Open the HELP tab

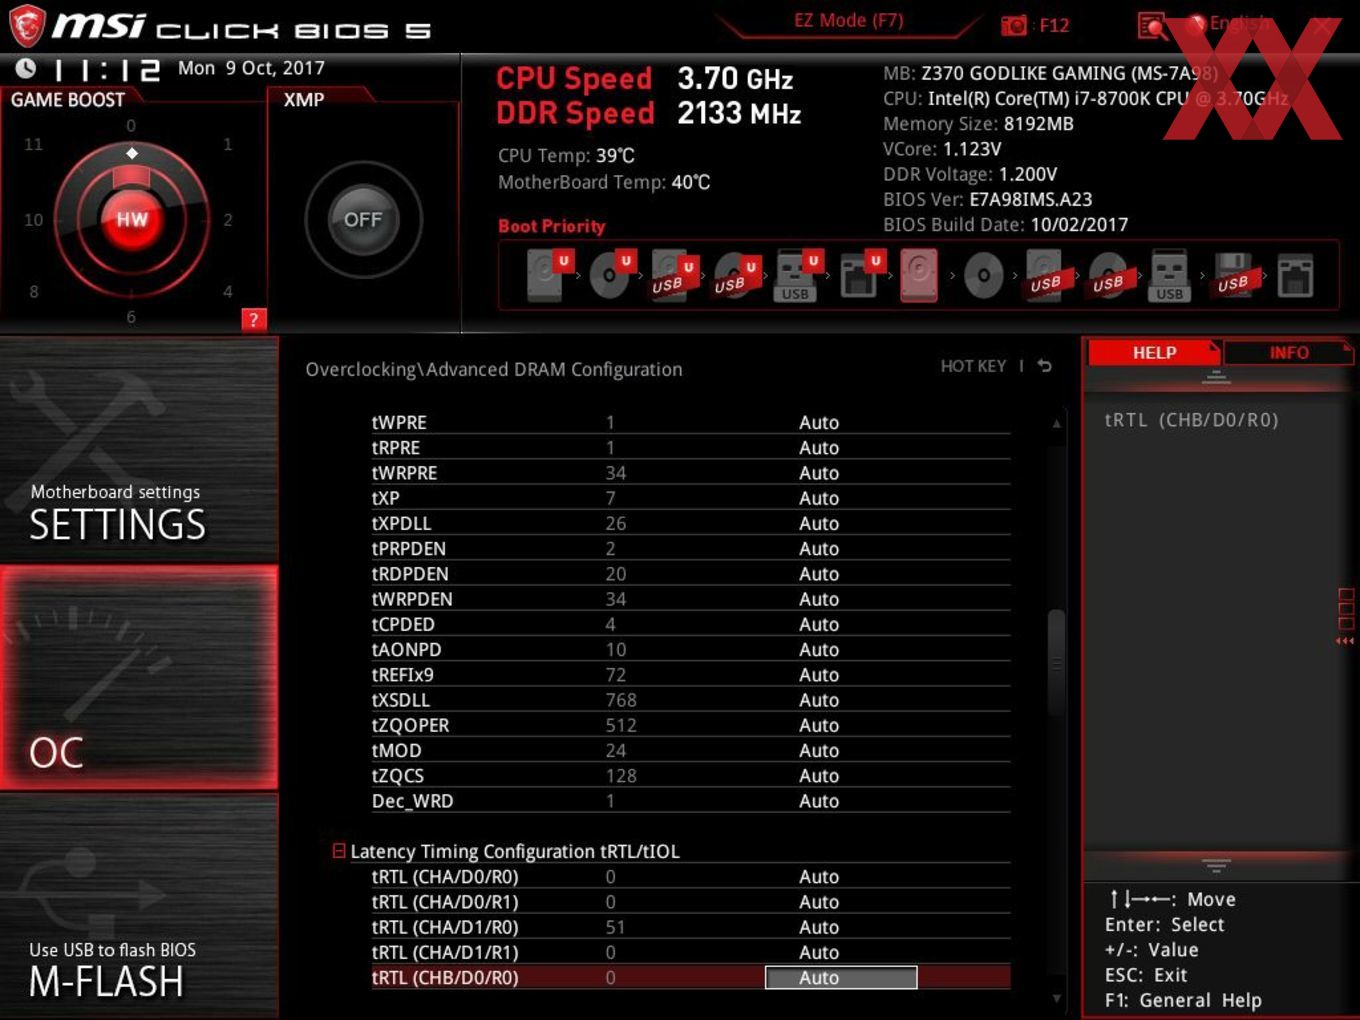(x=1154, y=352)
